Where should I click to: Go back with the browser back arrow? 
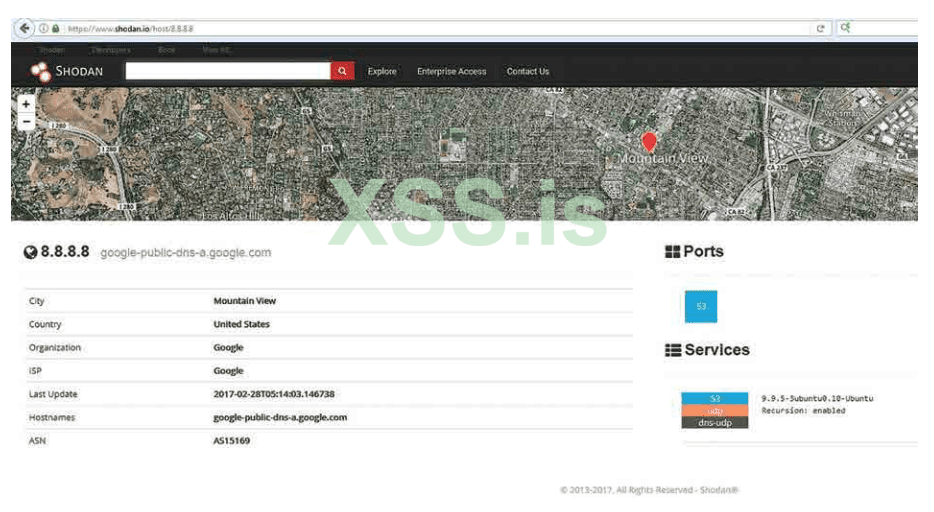tap(24, 28)
